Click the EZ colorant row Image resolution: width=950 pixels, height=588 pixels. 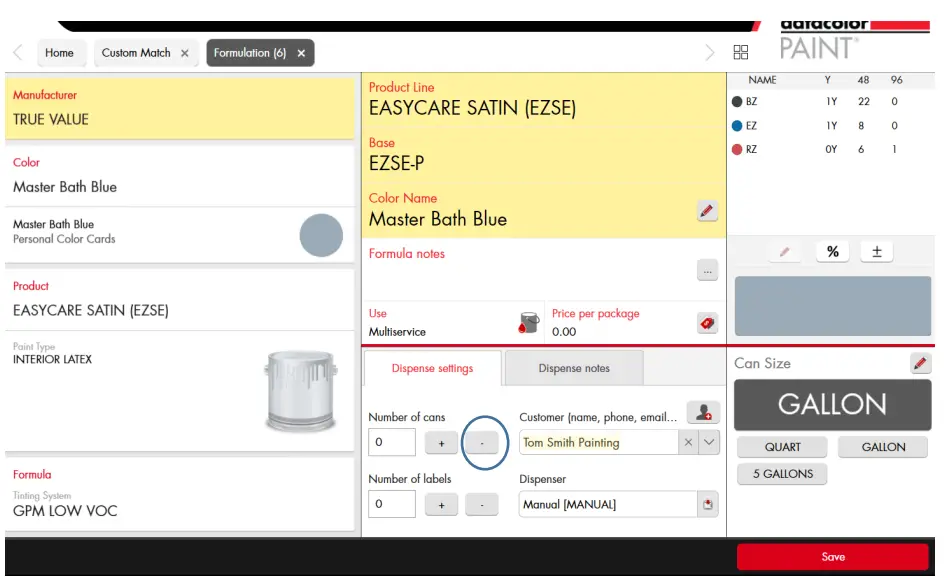pos(830,126)
